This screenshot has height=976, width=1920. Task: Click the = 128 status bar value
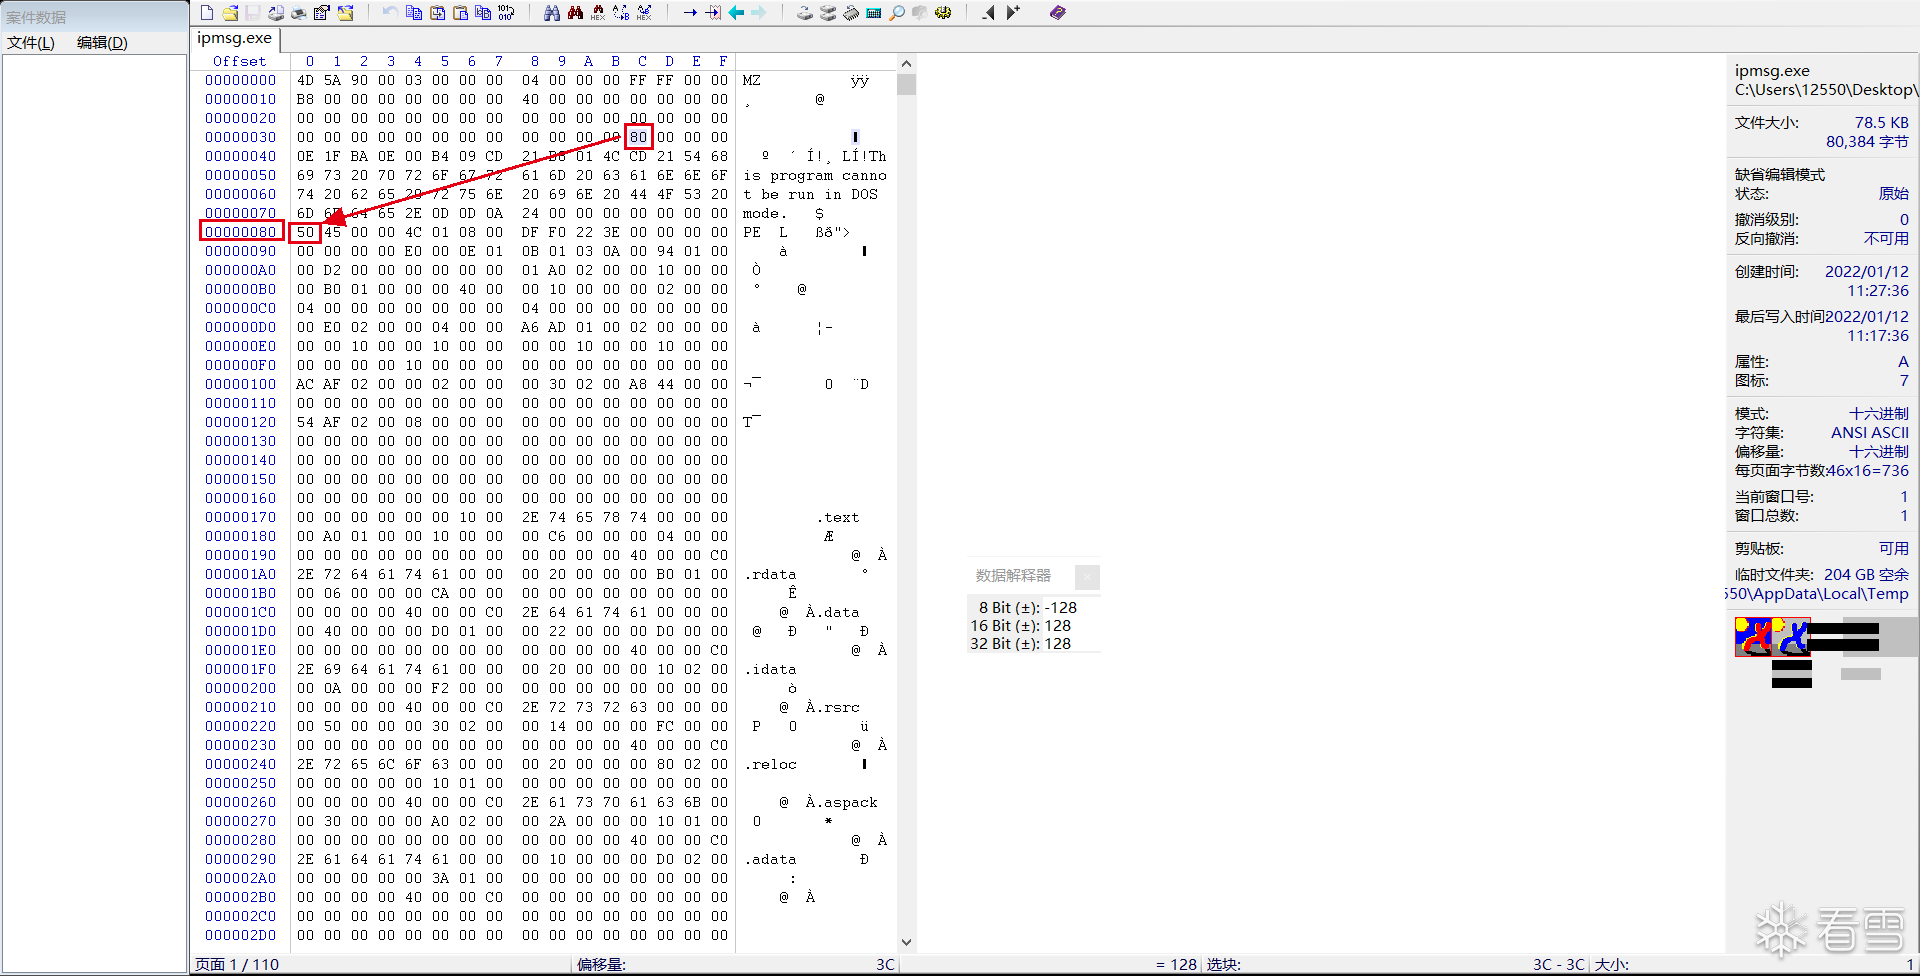click(x=1176, y=964)
